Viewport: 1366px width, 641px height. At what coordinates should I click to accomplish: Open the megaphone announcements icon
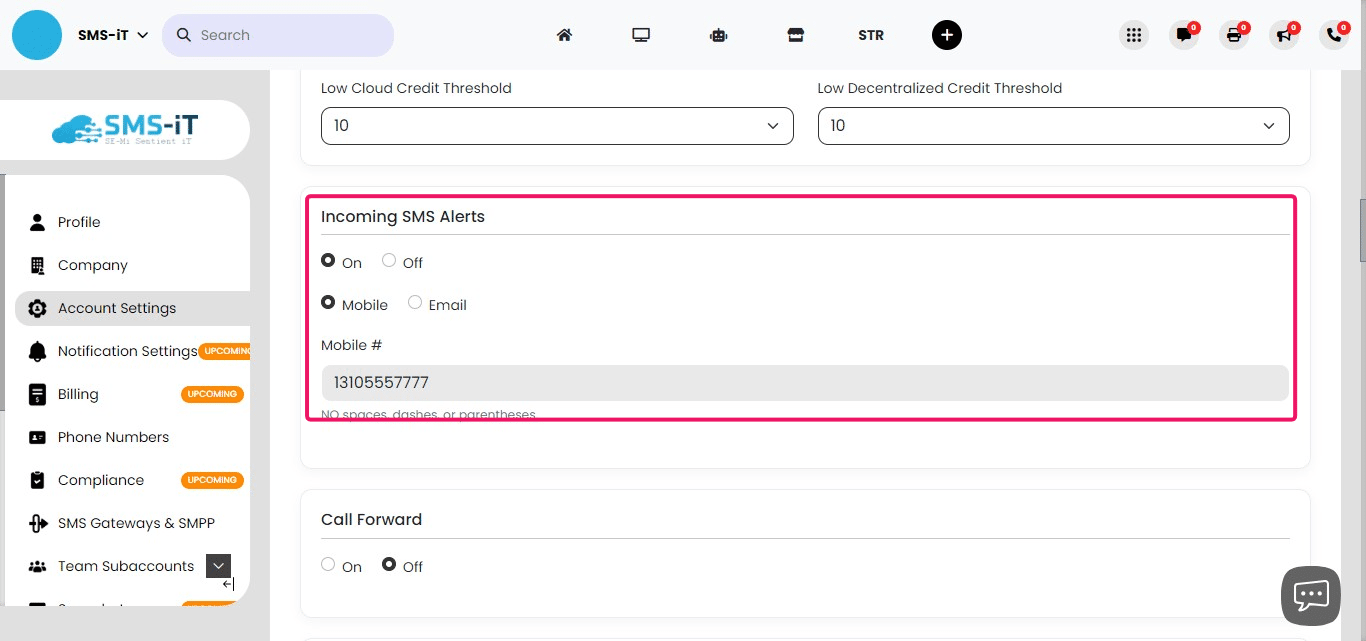pos(1284,35)
